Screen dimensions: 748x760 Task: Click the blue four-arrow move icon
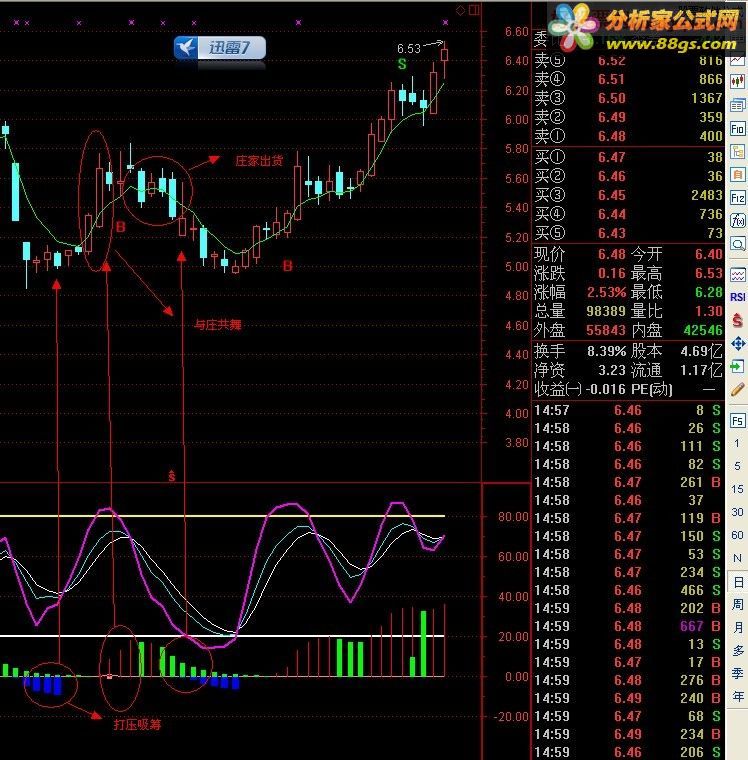(737, 344)
